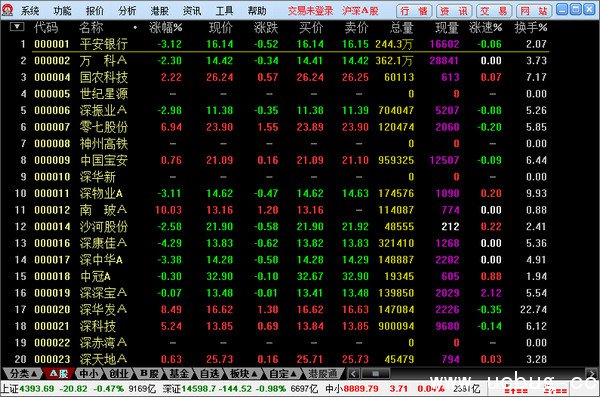Open the 工具 menu
Viewport: 600px width, 397px height.
click(224, 11)
